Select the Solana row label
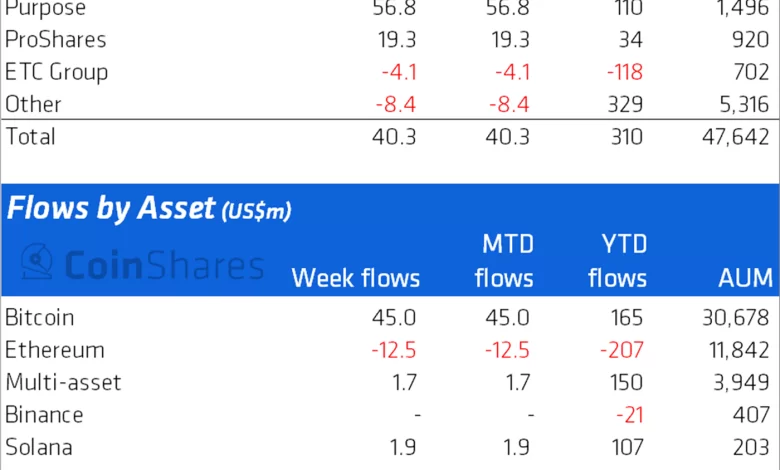This screenshot has height=470, width=780. pyautogui.click(x=39, y=446)
